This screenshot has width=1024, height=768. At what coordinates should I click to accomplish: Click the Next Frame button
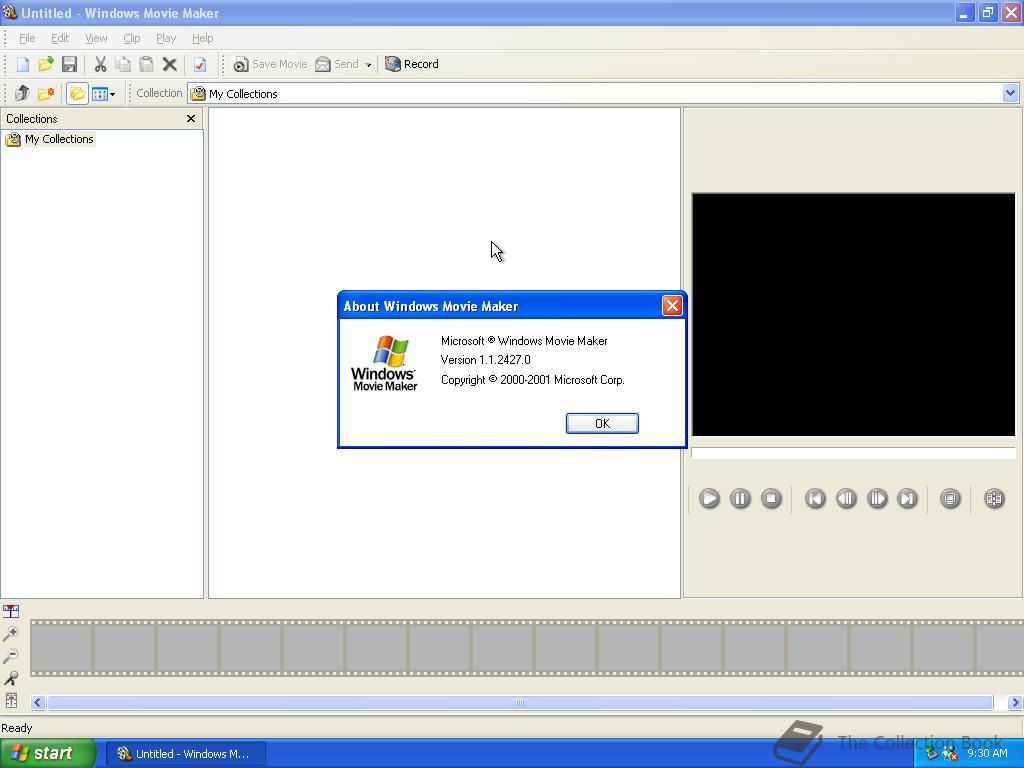[876, 499]
